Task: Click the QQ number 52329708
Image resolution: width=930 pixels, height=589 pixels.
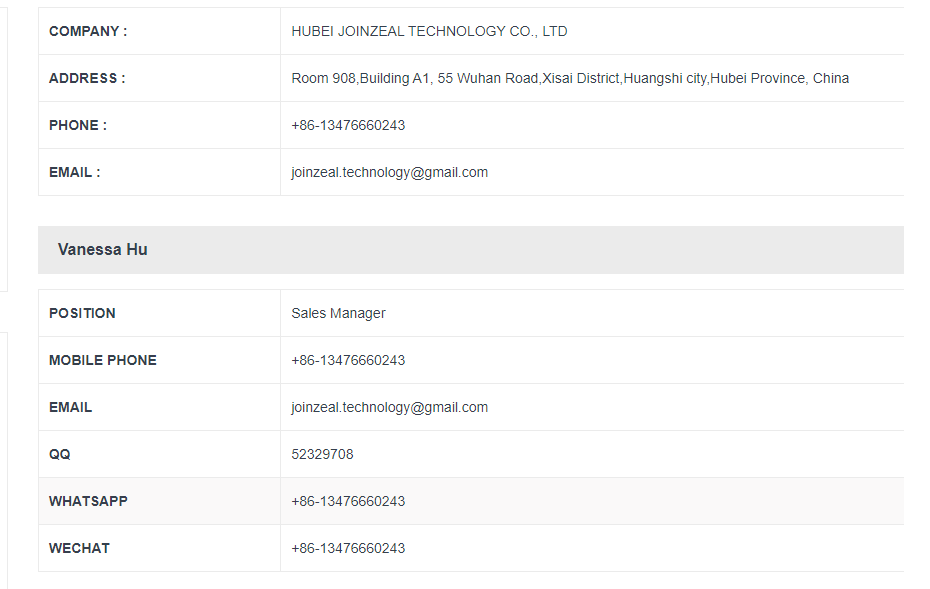Action: click(x=322, y=454)
